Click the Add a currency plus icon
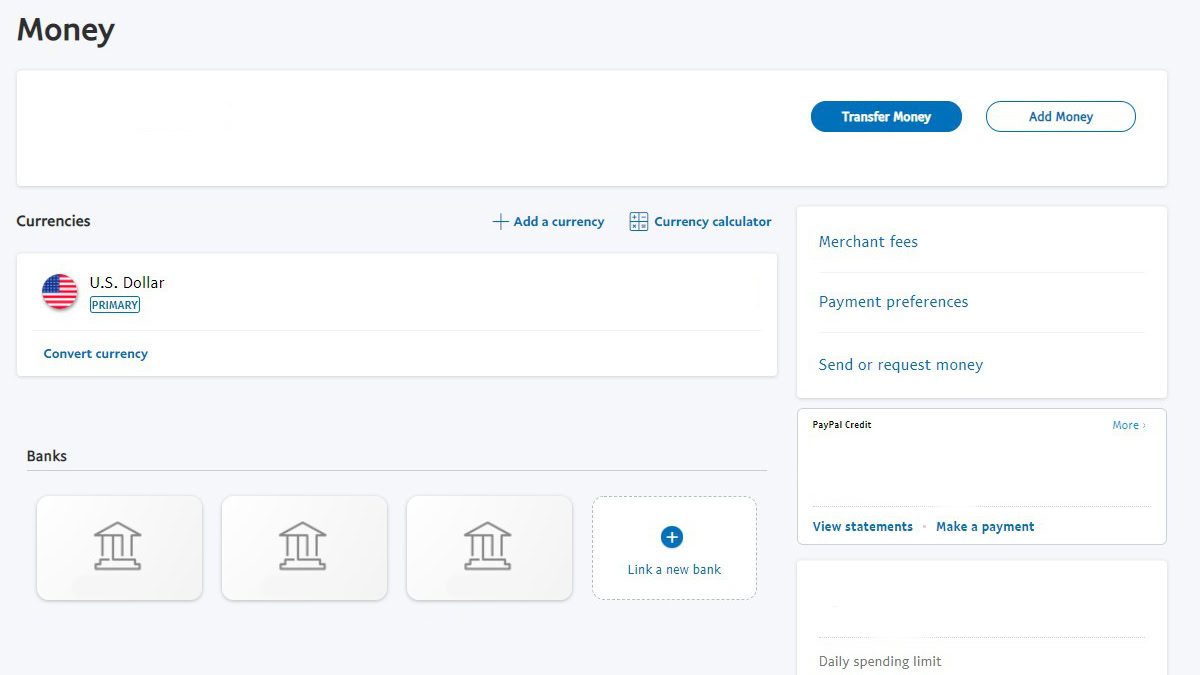The image size is (1200, 675). (501, 222)
